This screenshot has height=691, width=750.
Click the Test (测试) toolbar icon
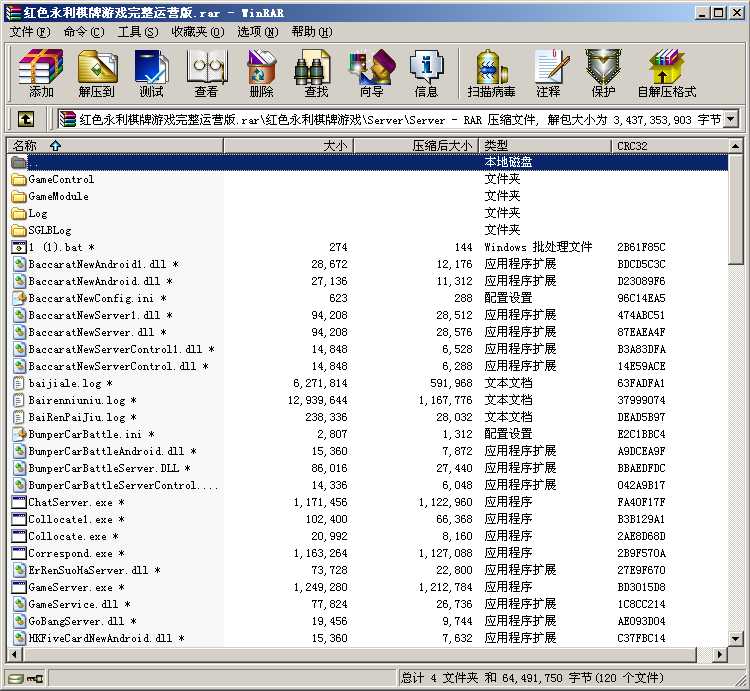151,73
